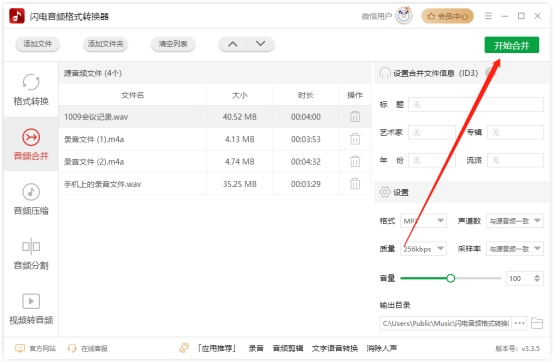554x363 pixels.
Task: Move selected file down with arrow
Action: (260, 44)
